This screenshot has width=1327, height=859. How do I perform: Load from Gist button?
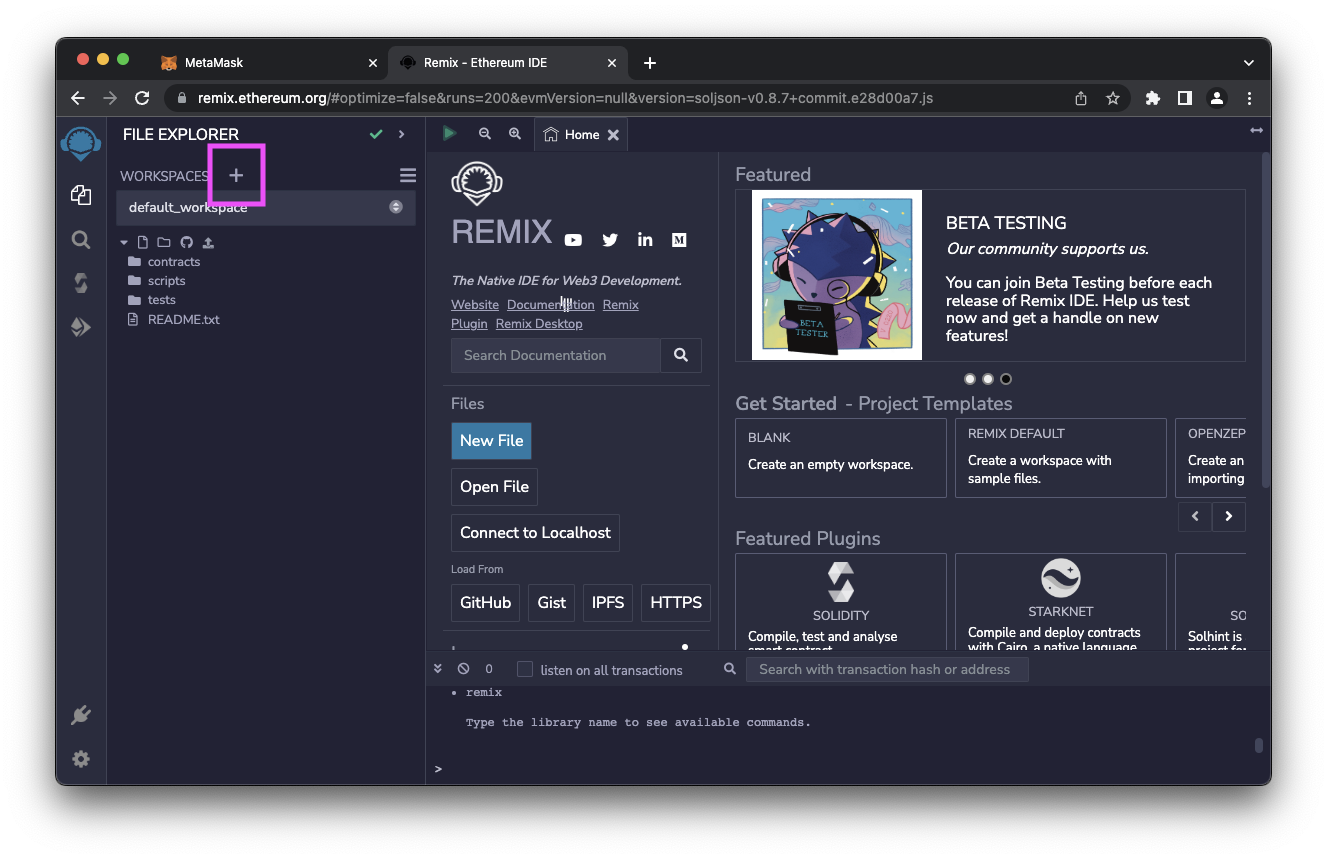[x=551, y=602]
